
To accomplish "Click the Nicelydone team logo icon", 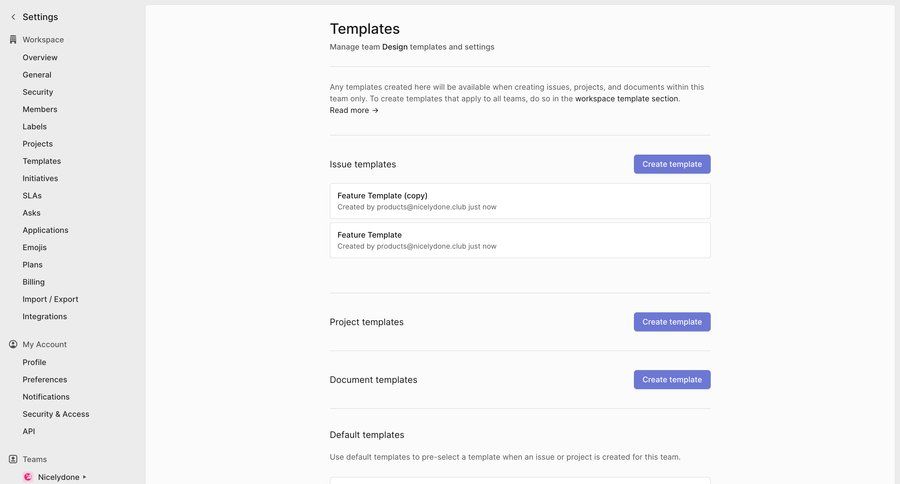I will coord(28,477).
